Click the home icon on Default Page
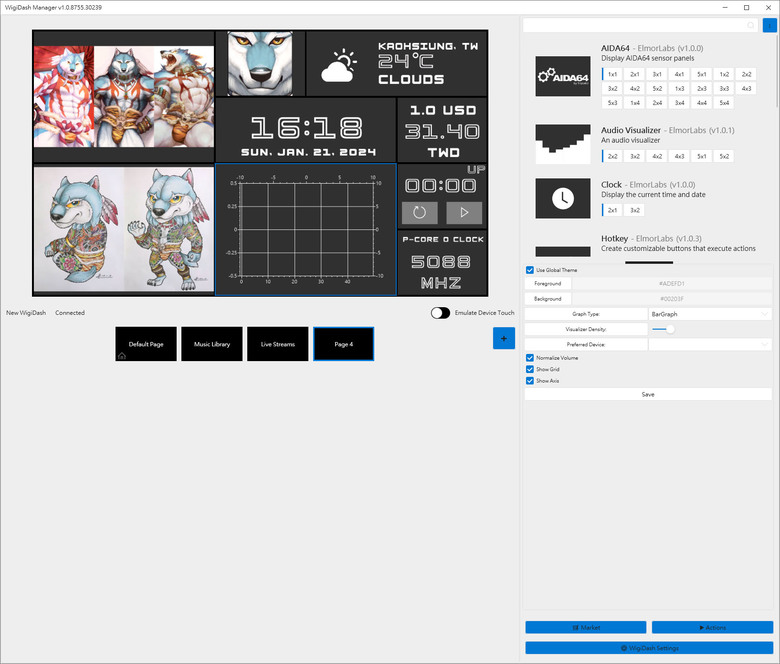 coord(122,356)
